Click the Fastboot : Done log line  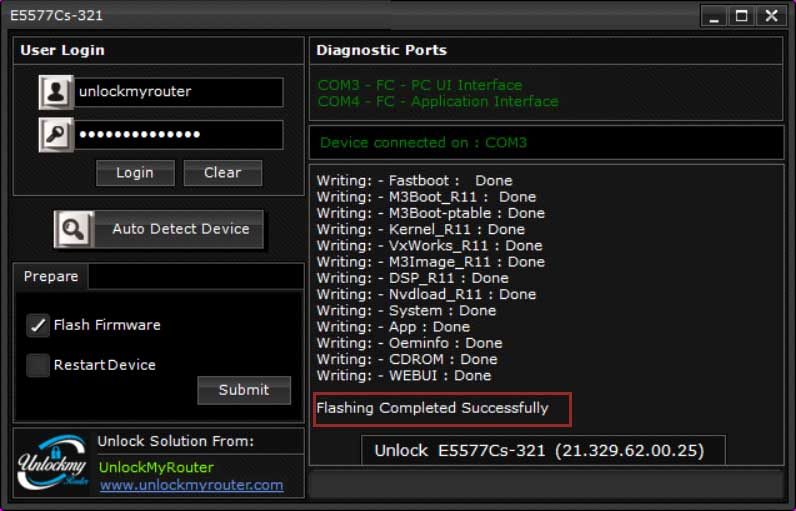point(414,181)
